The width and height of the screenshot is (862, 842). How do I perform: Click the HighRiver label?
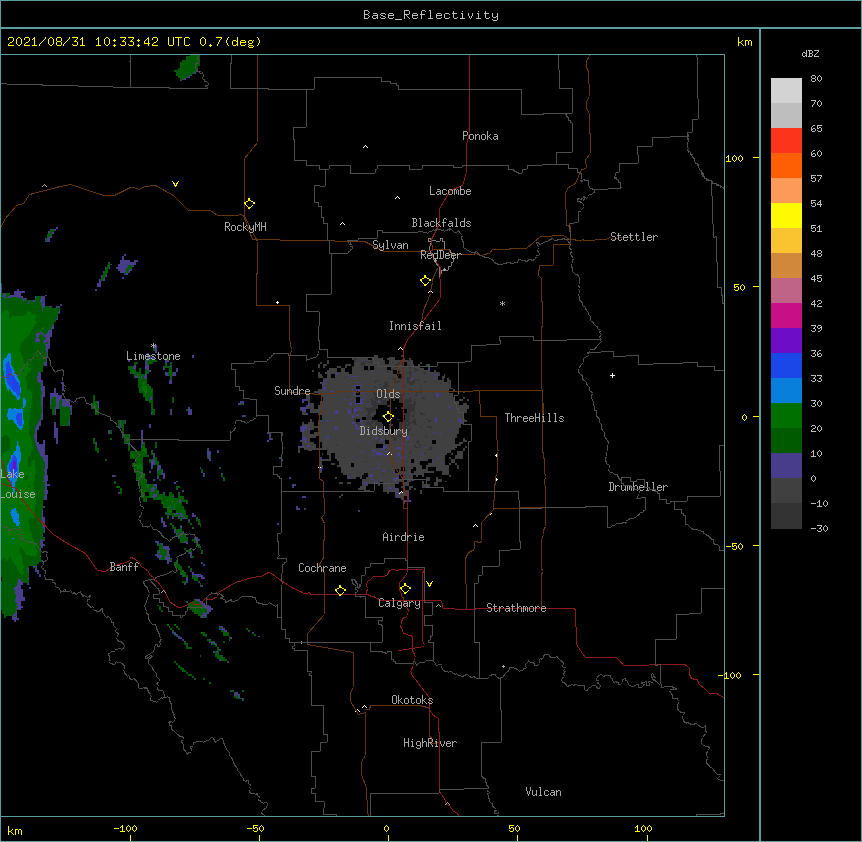[x=430, y=743]
